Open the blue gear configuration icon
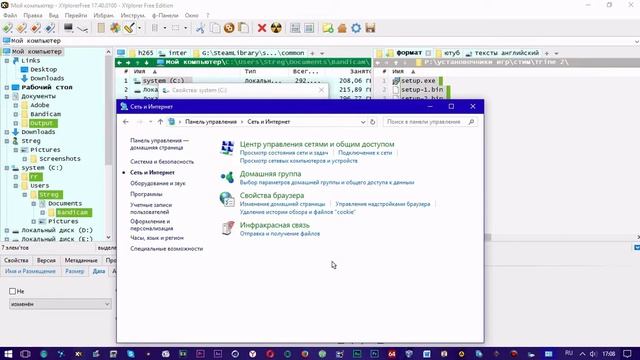This screenshot has width=640, height=360. [x=356, y=28]
